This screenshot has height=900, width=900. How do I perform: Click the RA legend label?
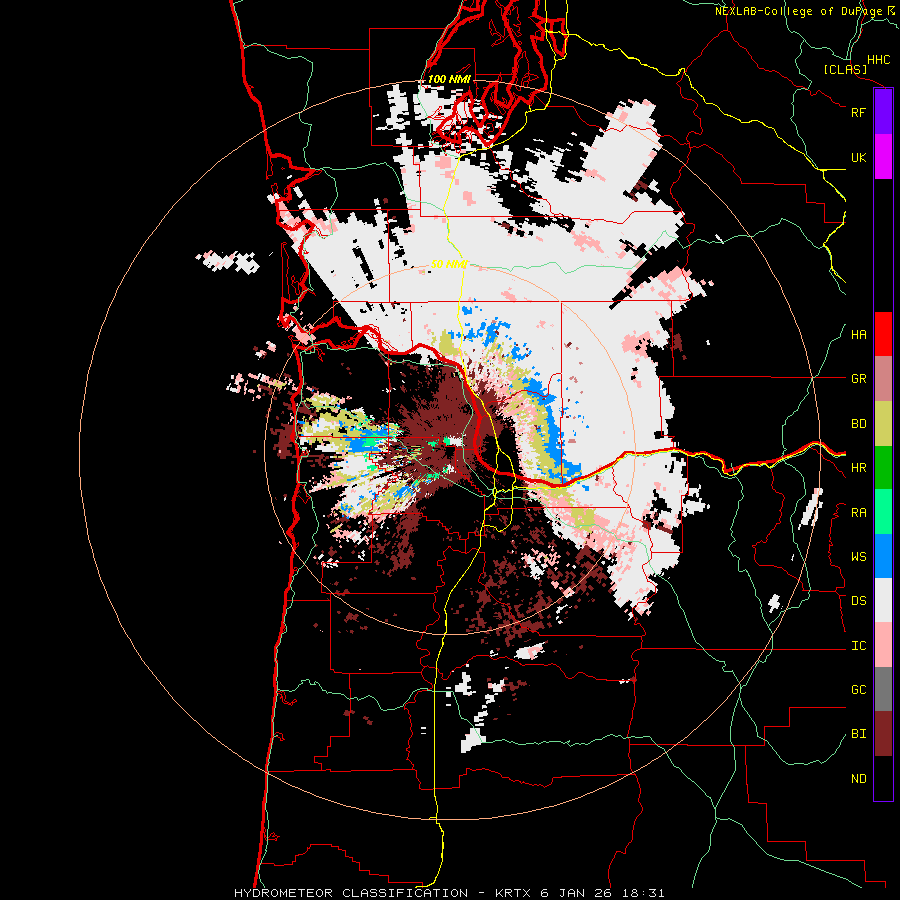pyautogui.click(x=858, y=513)
